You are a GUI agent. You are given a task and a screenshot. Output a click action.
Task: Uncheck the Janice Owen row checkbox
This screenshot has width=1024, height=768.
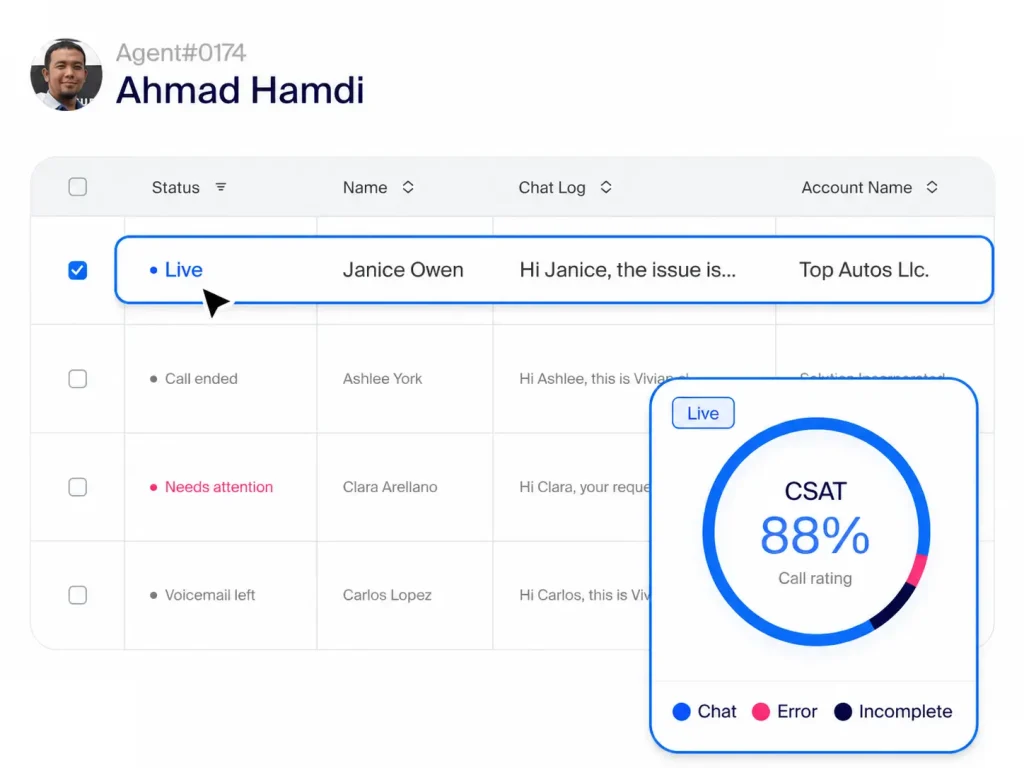pos(78,270)
